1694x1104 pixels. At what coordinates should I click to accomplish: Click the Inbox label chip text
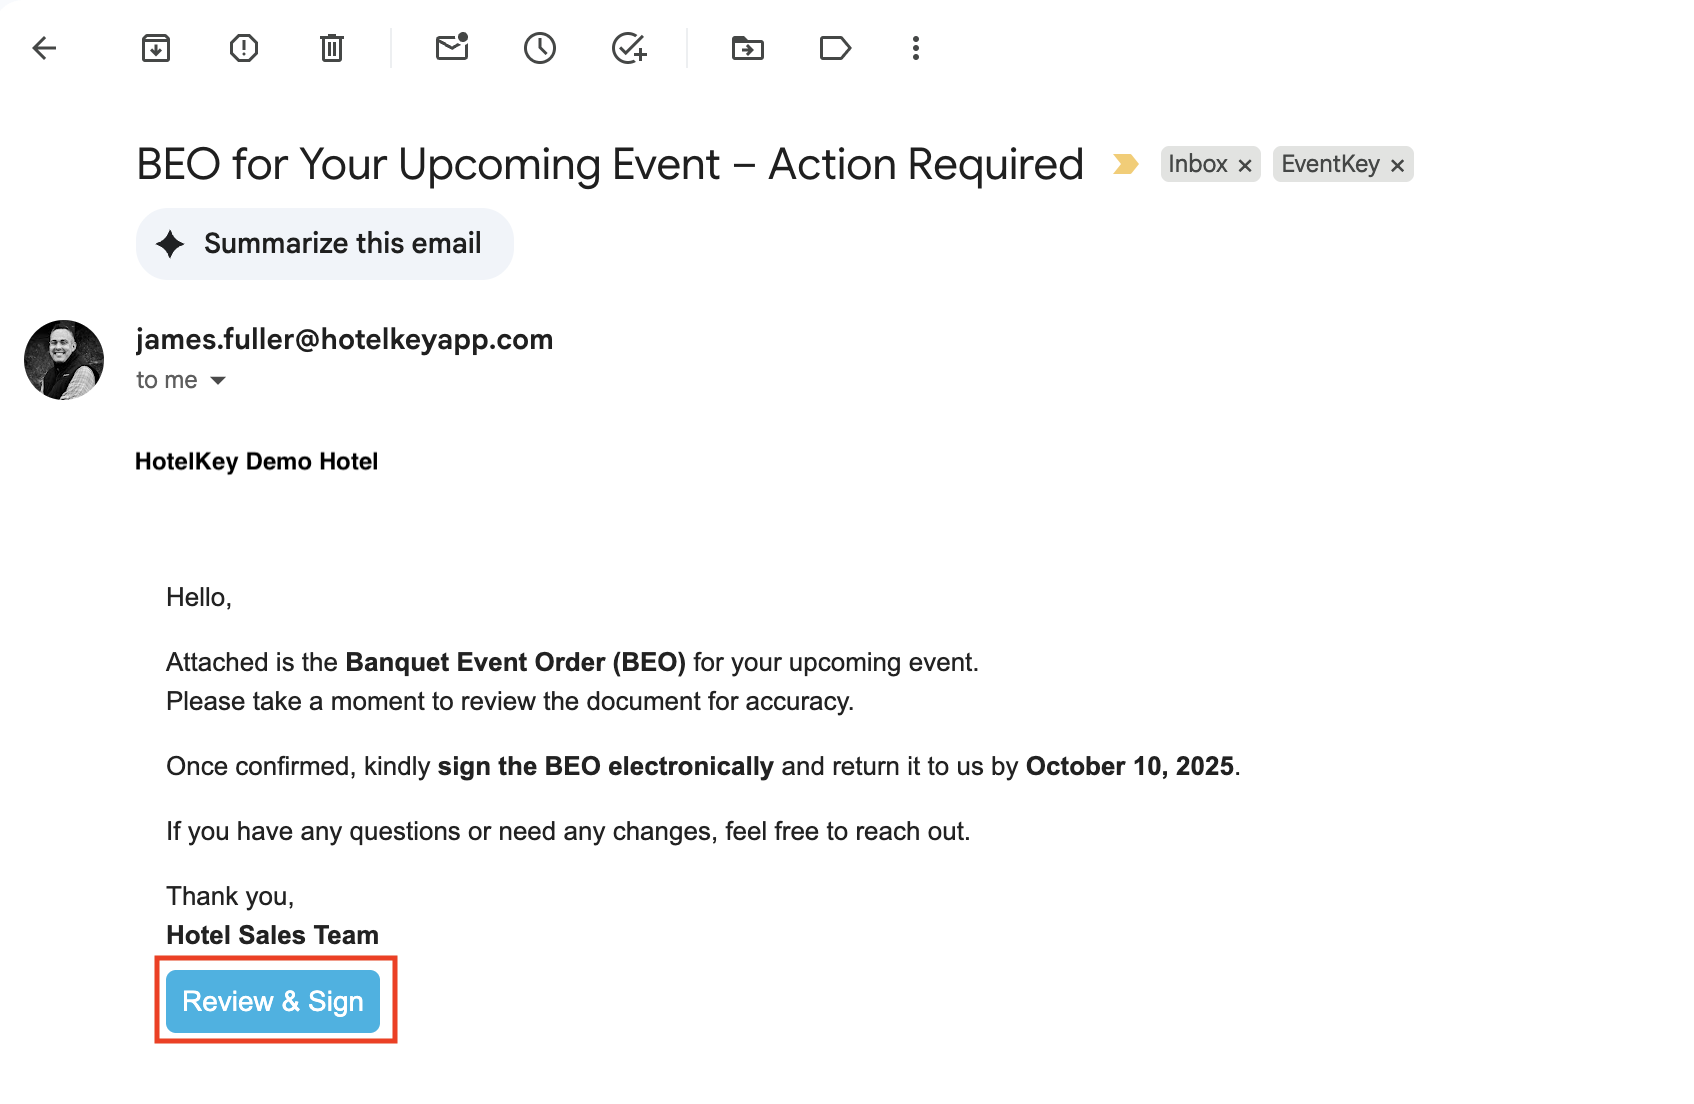point(1197,164)
